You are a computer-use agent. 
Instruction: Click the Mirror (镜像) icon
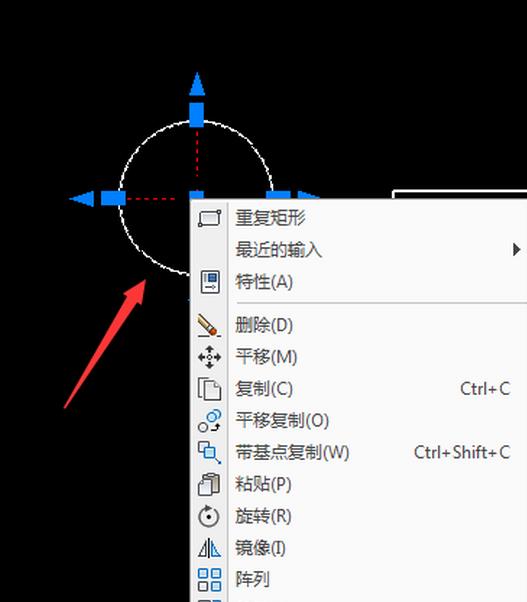[x=210, y=548]
